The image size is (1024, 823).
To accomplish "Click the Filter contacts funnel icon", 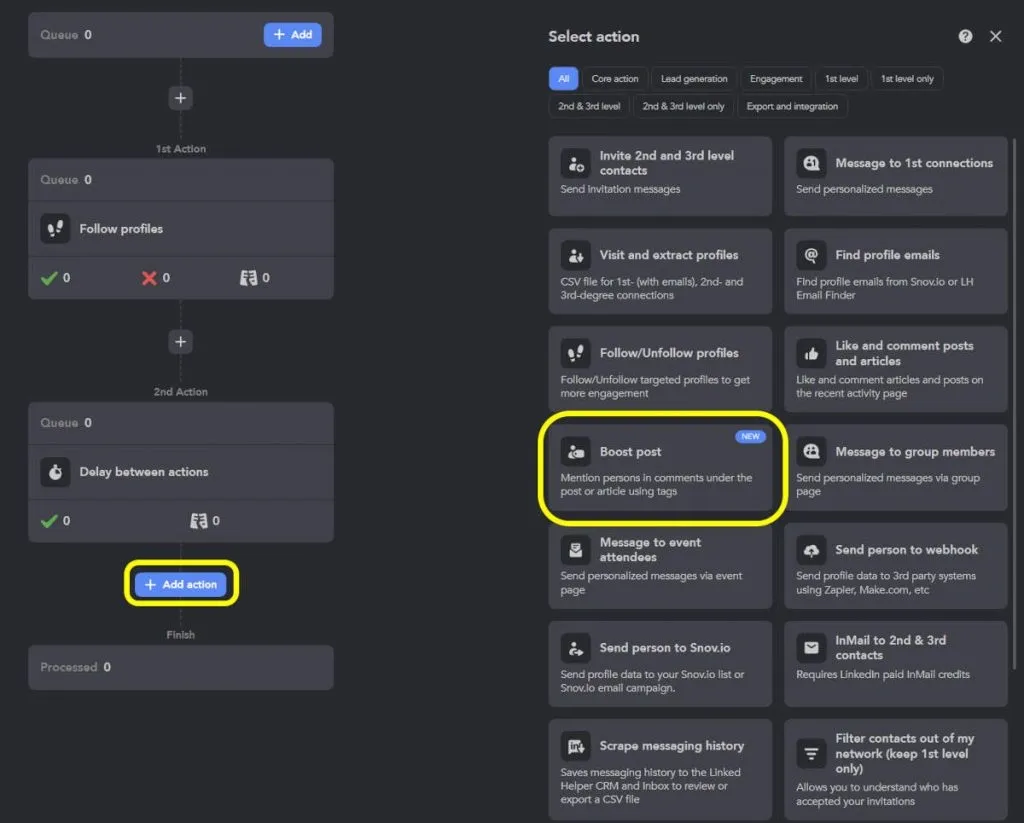I will [811, 754].
